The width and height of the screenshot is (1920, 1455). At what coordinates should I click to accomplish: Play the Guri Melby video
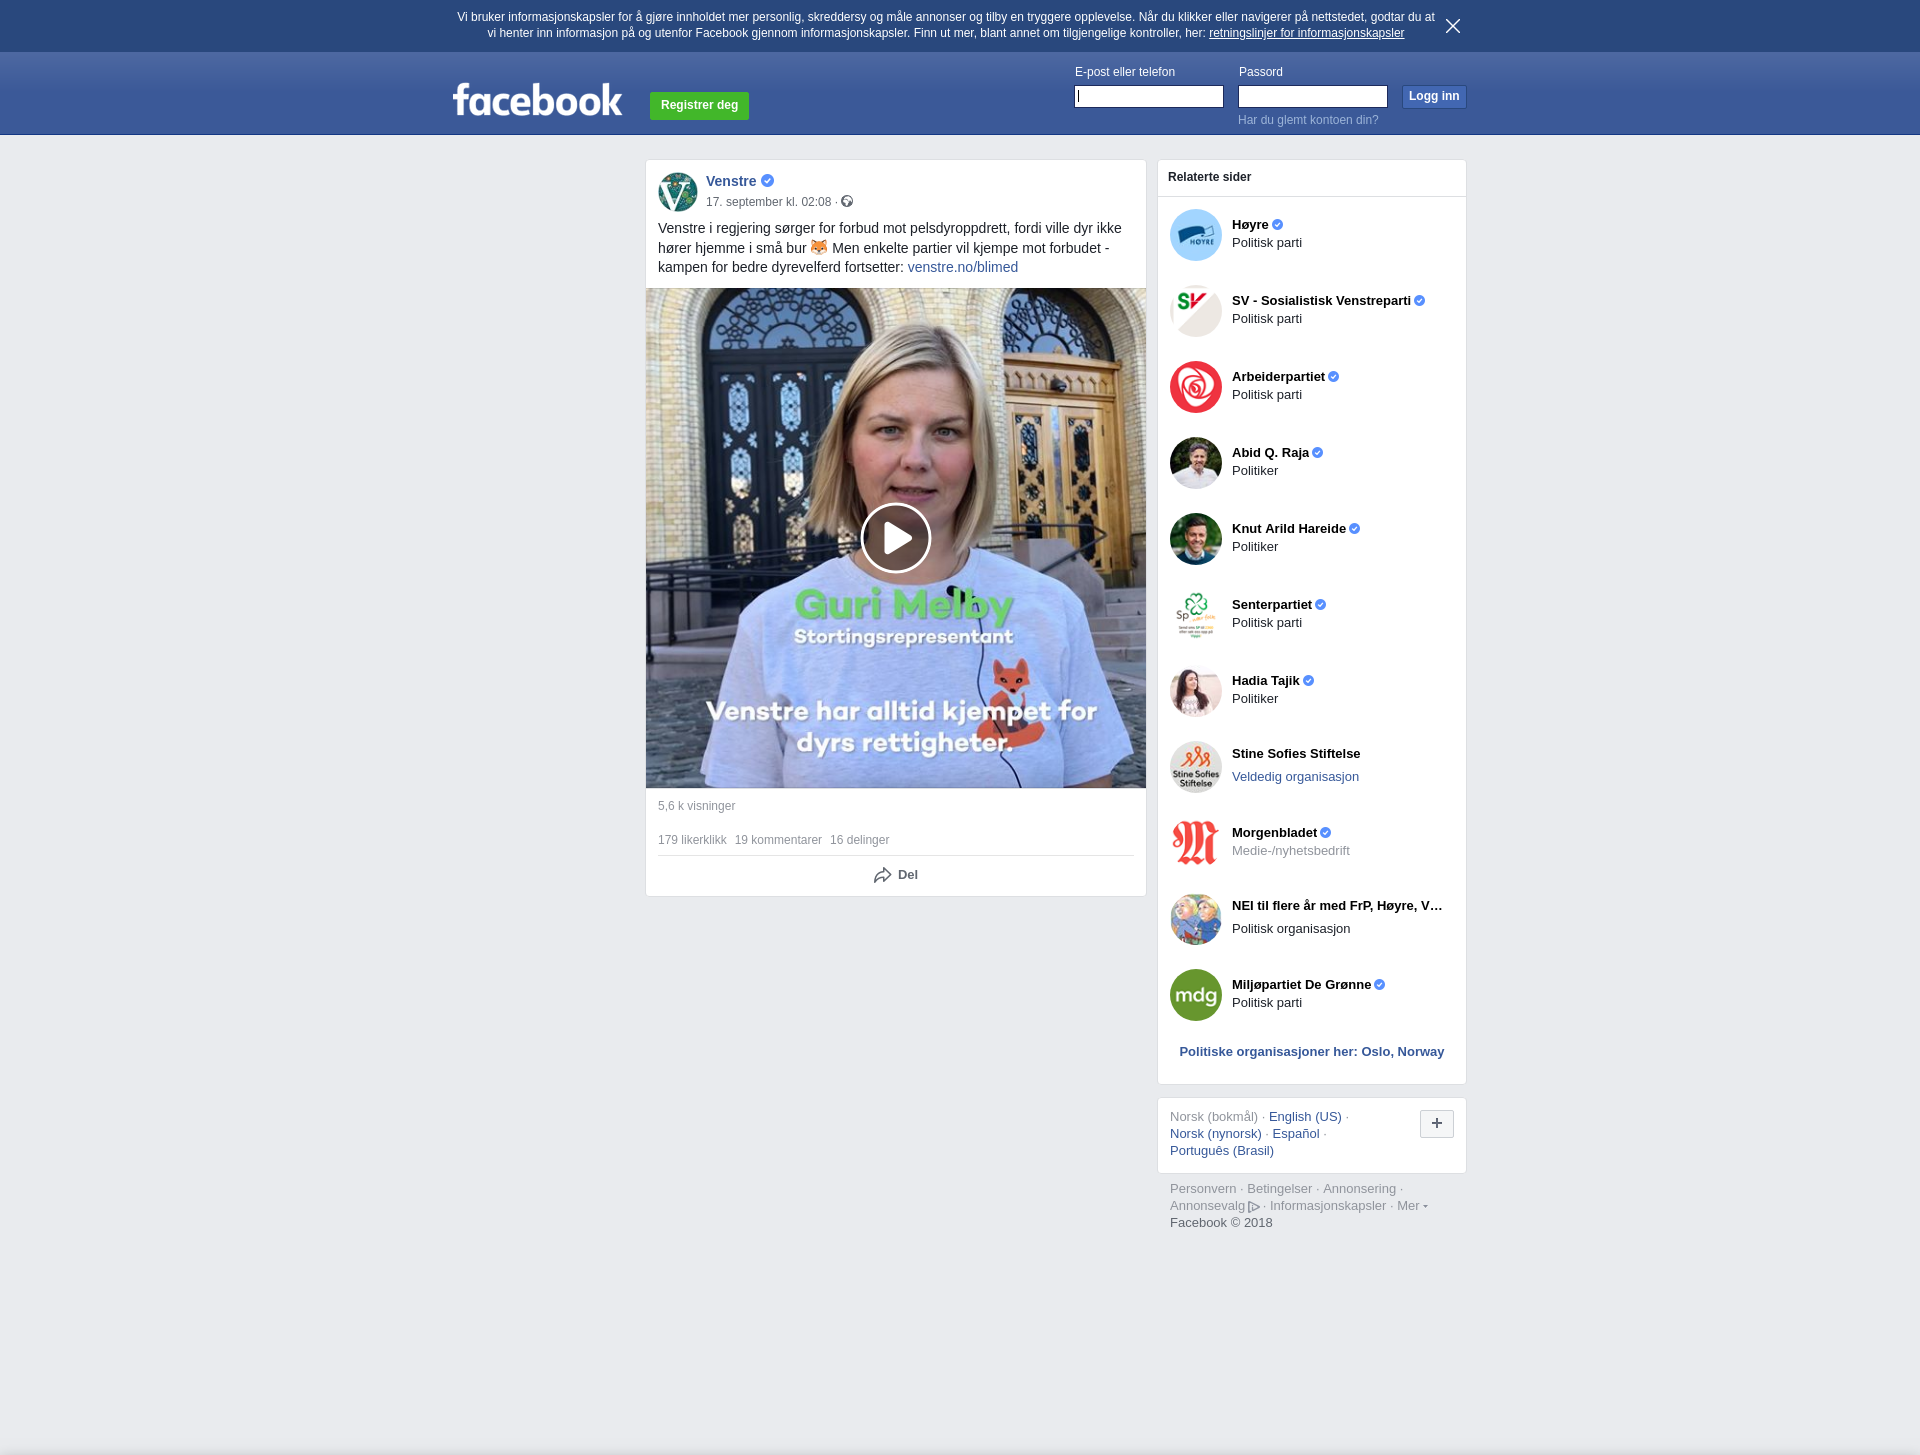click(x=896, y=538)
